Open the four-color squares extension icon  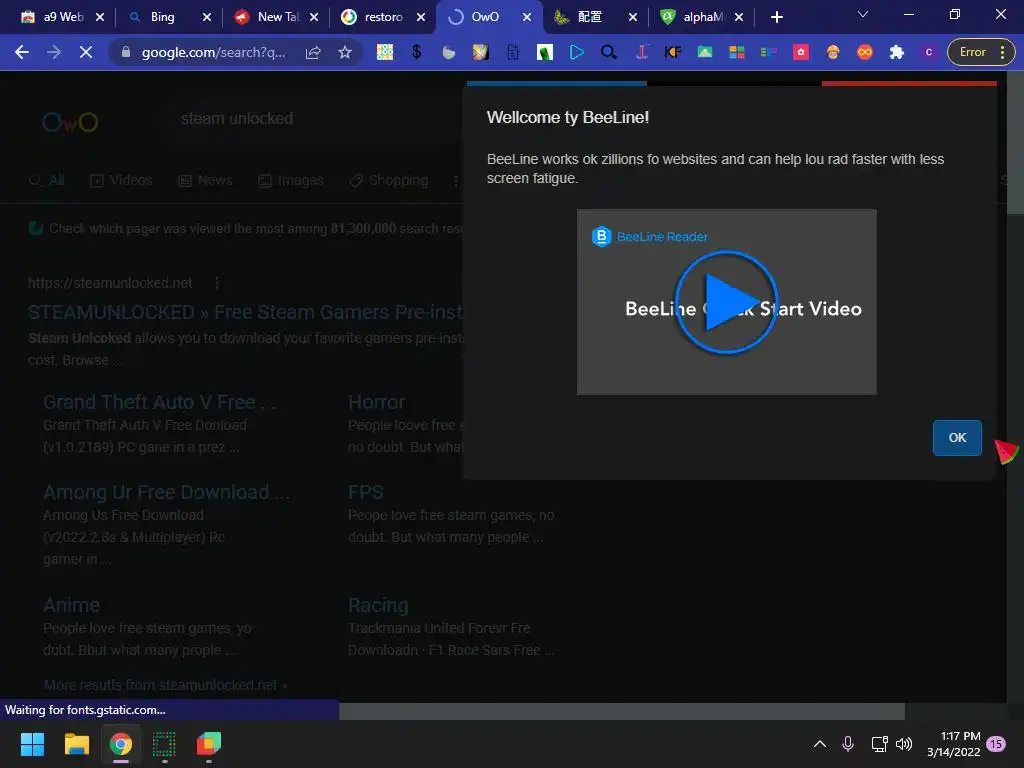[737, 52]
